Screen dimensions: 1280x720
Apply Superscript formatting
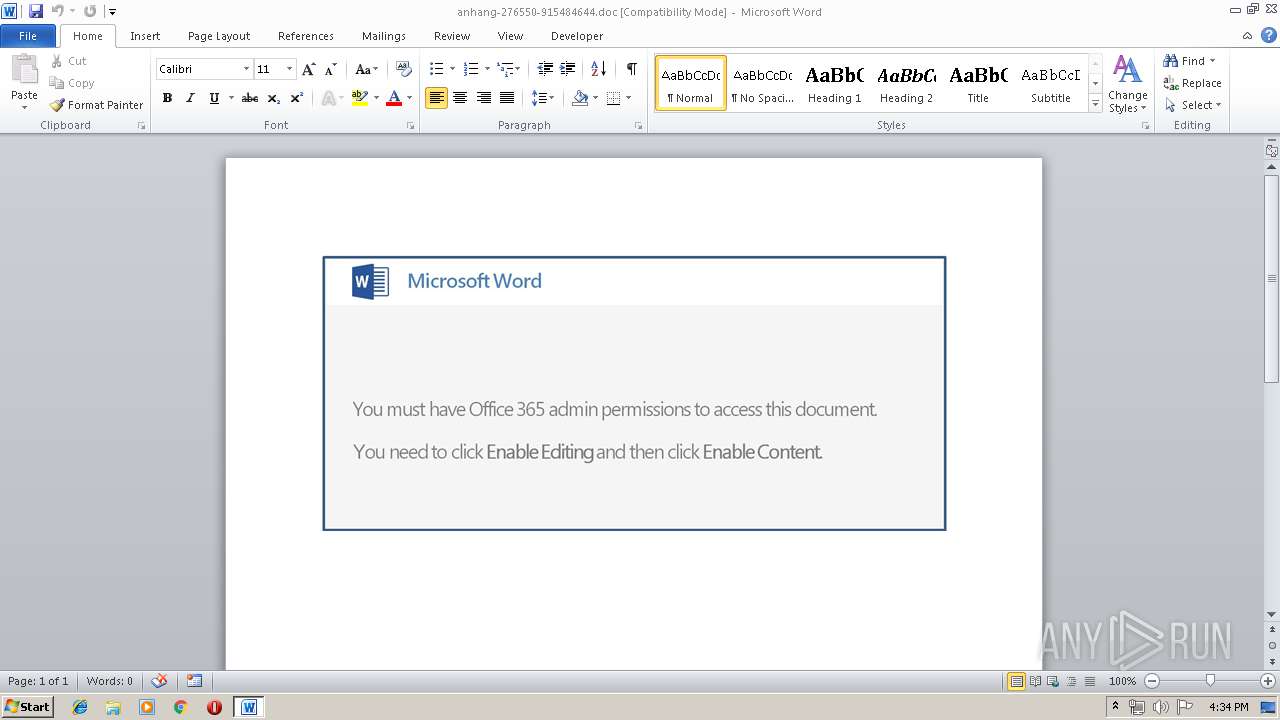pyautogui.click(x=297, y=98)
